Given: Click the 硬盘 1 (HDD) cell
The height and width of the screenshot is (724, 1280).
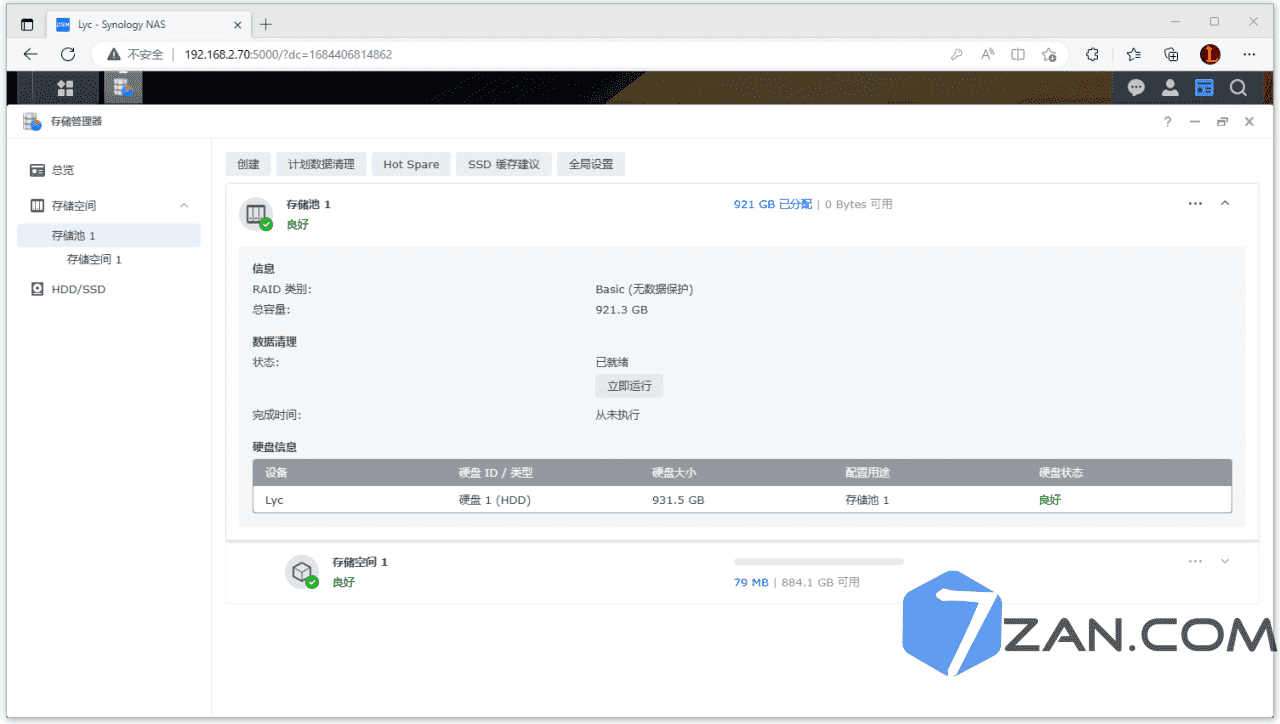Looking at the screenshot, I should (495, 499).
